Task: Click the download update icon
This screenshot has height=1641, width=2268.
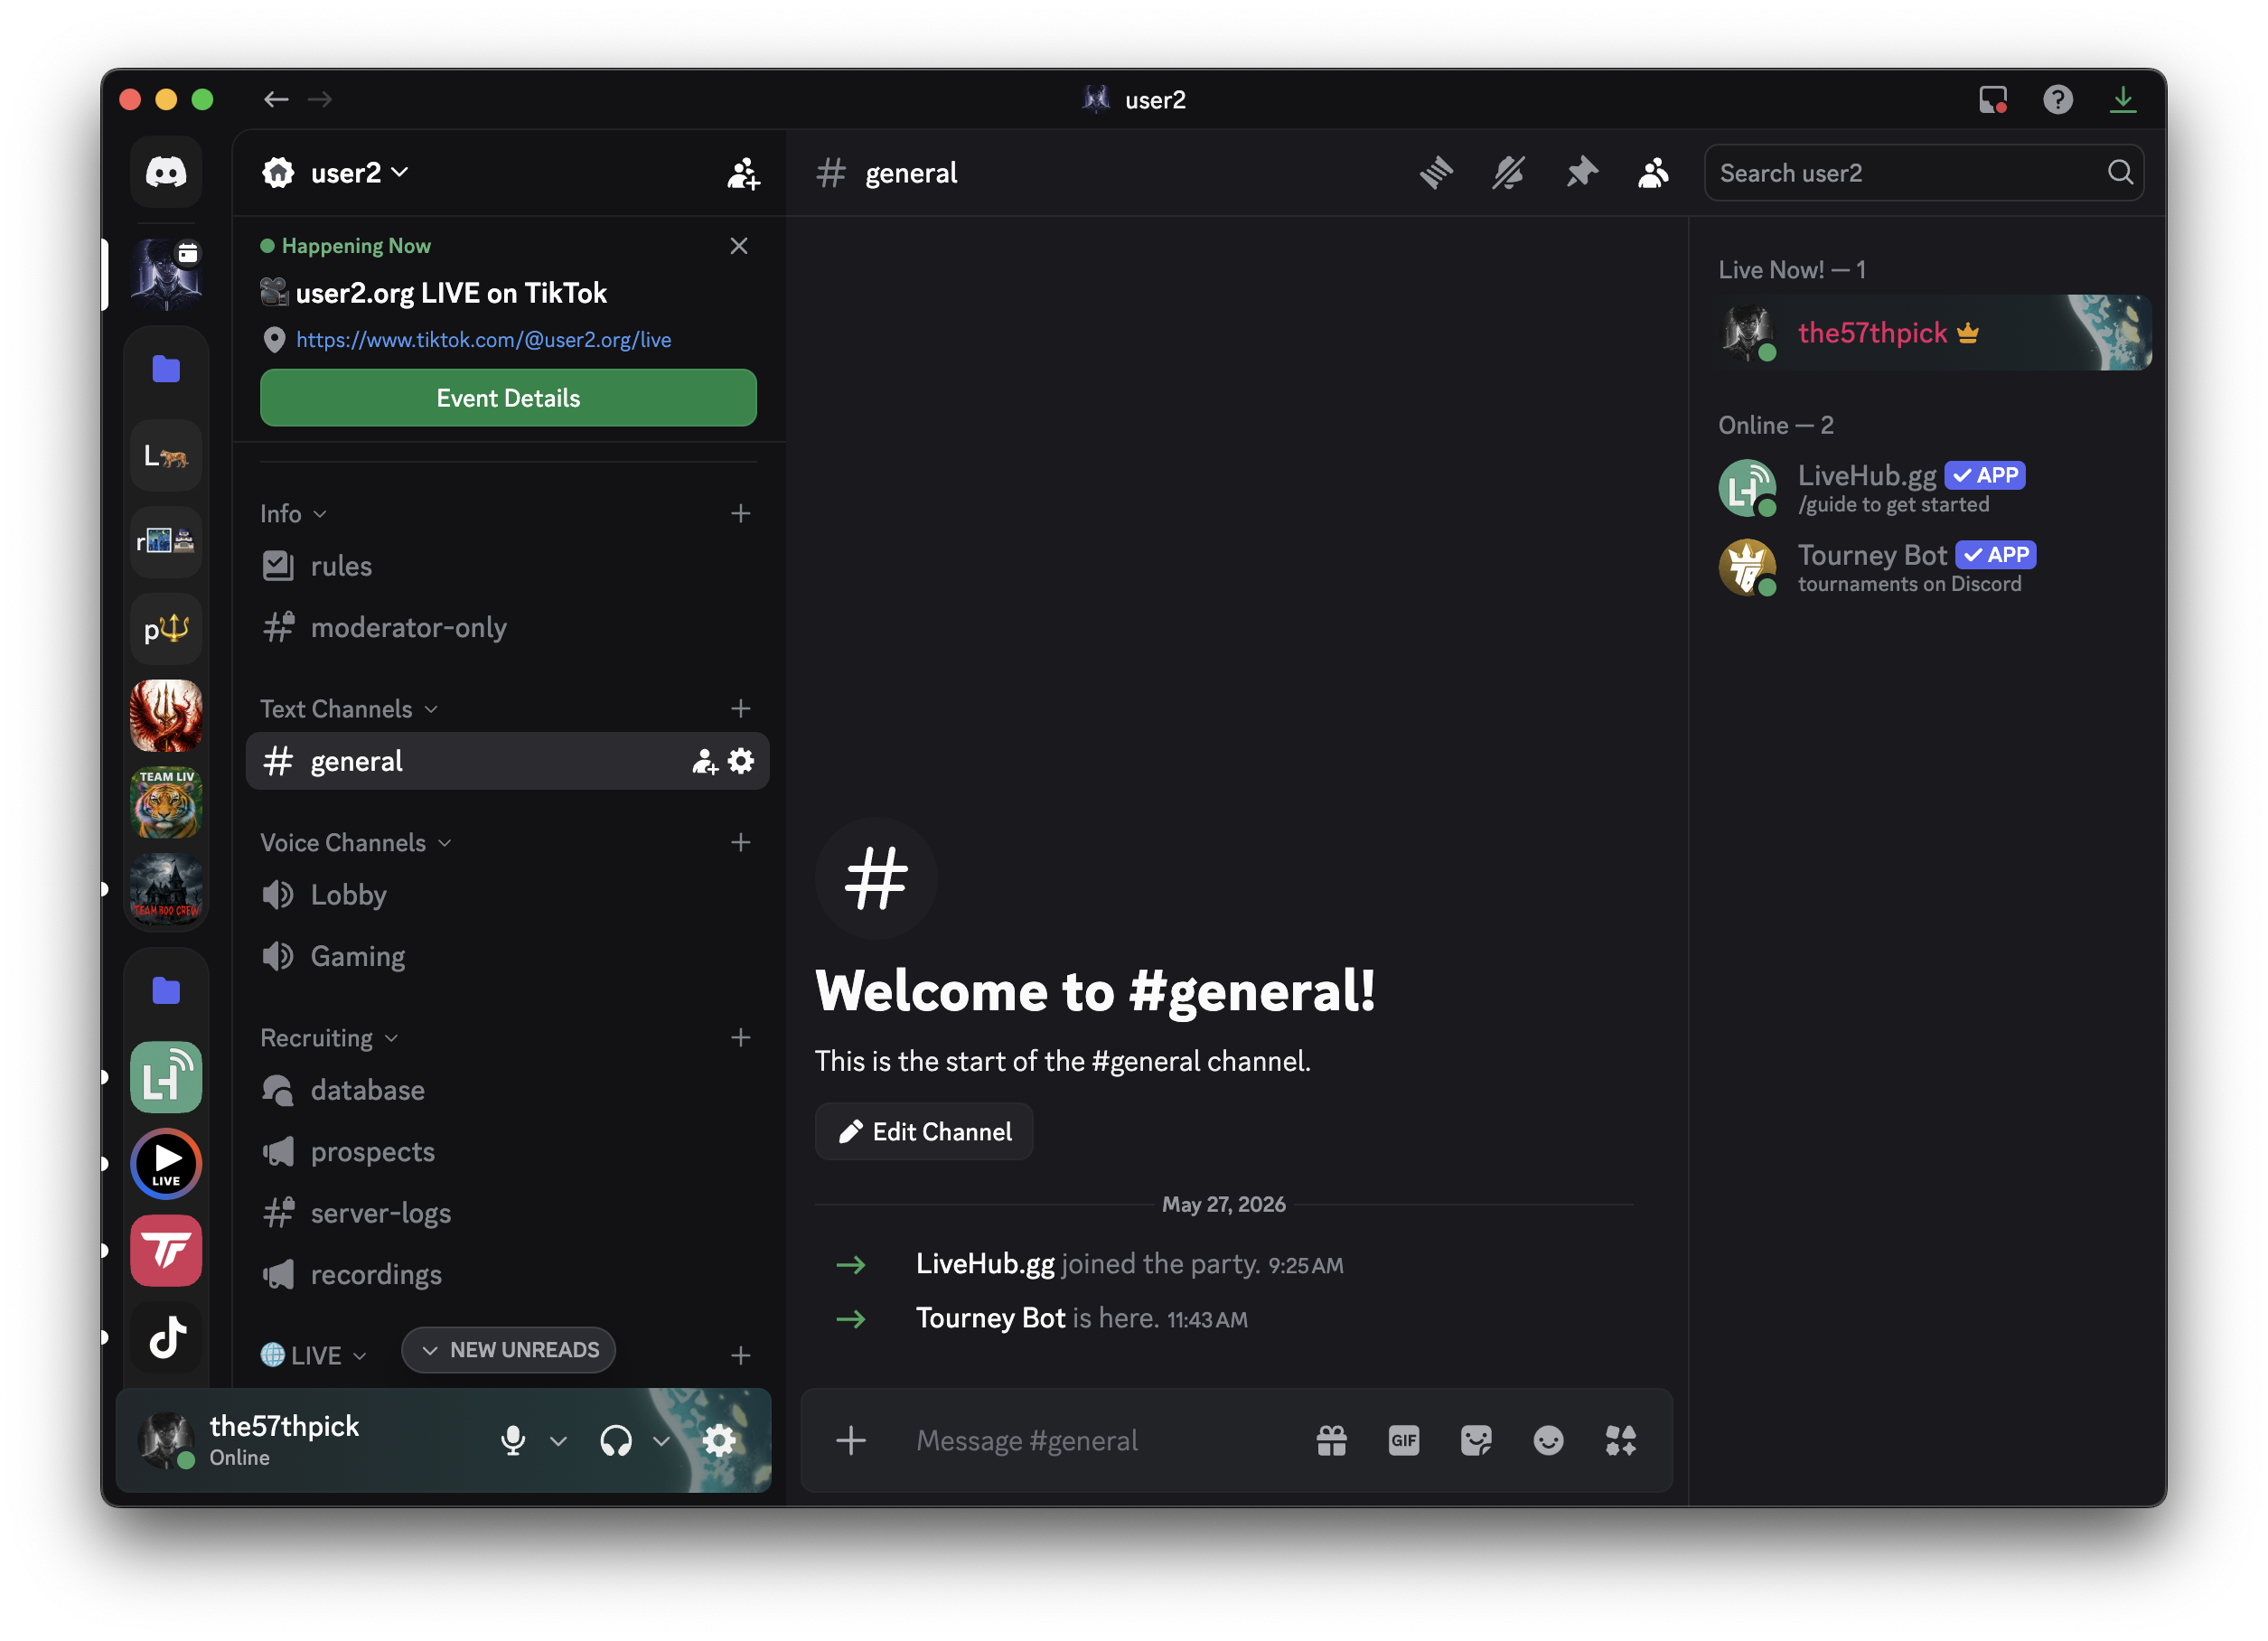Action: point(2123,99)
